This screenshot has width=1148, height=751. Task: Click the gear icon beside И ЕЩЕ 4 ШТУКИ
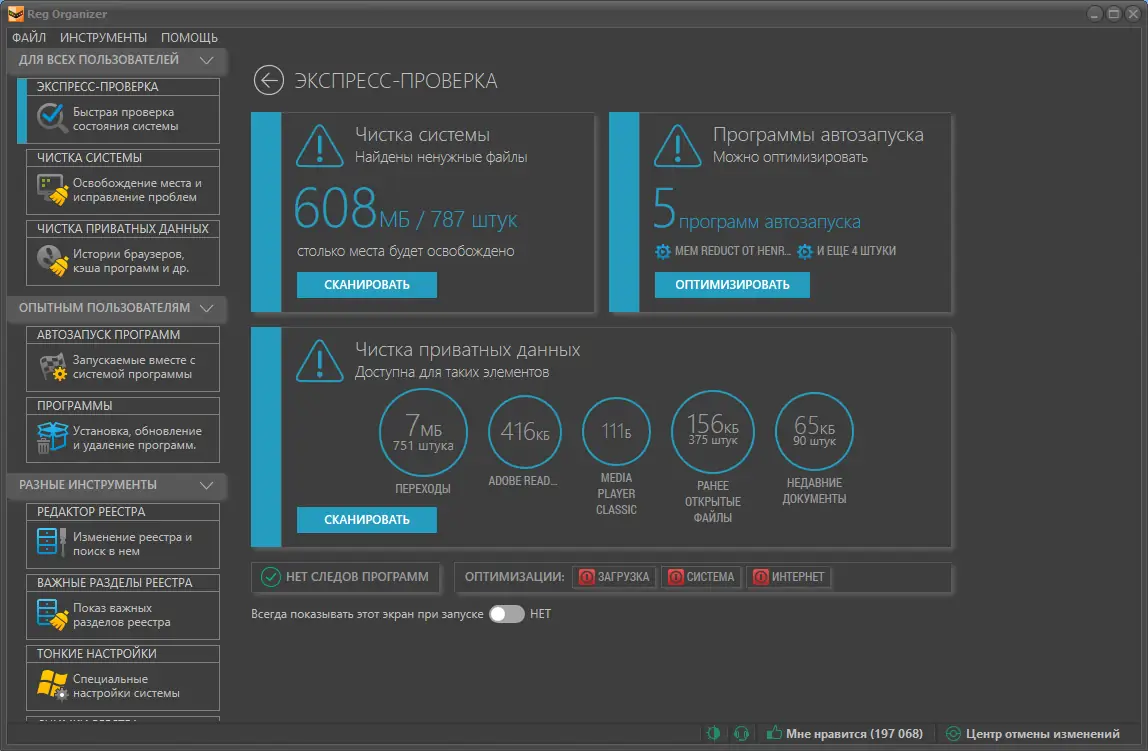point(805,251)
